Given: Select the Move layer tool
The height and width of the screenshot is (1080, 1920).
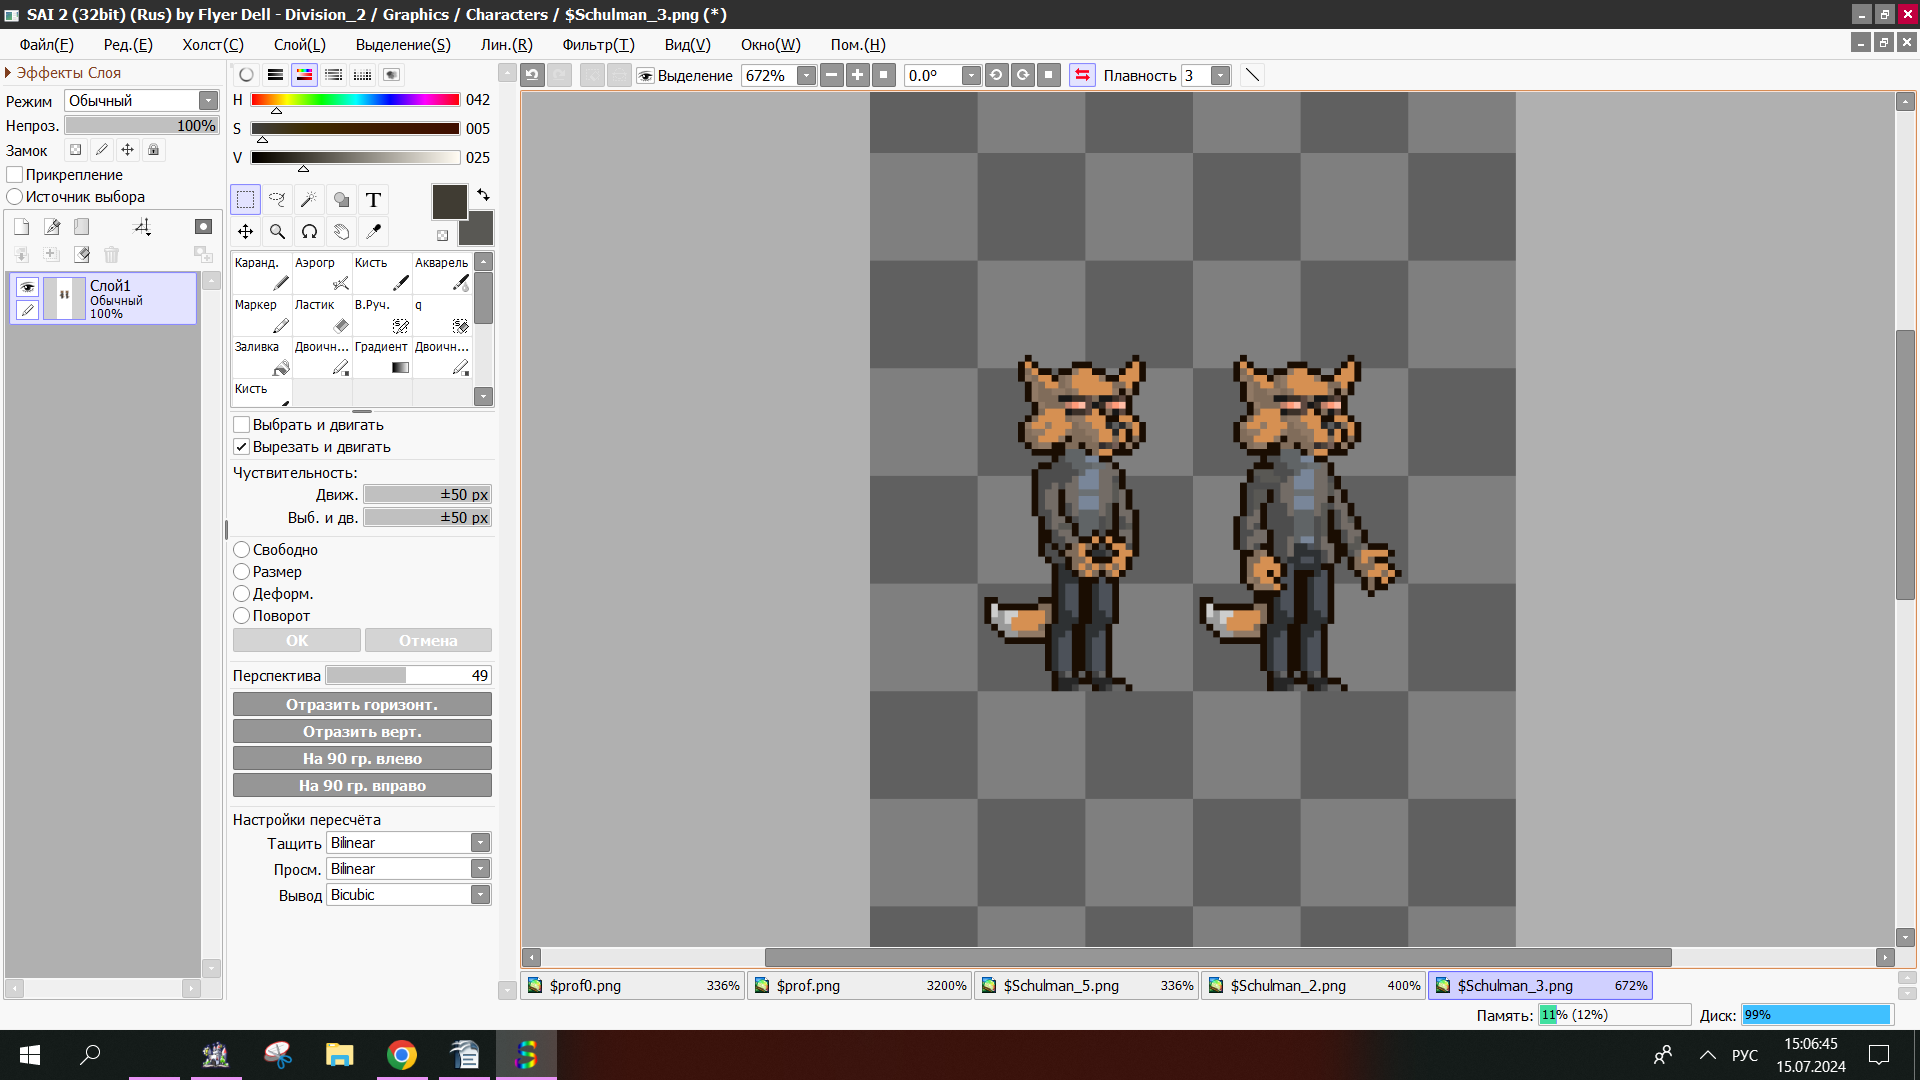Looking at the screenshot, I should (245, 232).
